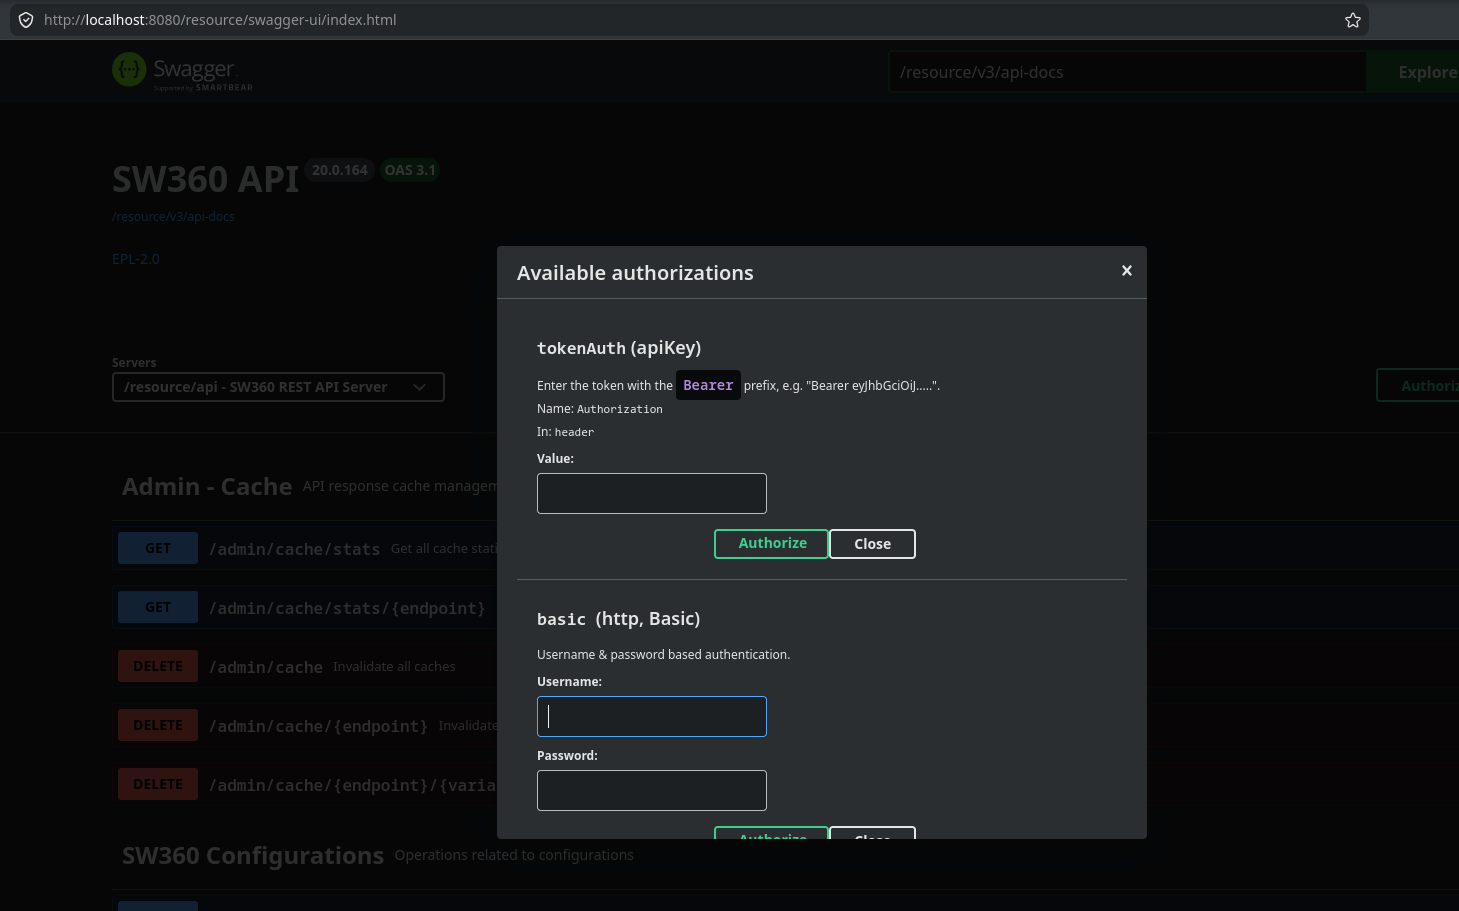Click the Authorize button beside Servers
Viewport: 1459px width, 911px height.
click(1418, 386)
